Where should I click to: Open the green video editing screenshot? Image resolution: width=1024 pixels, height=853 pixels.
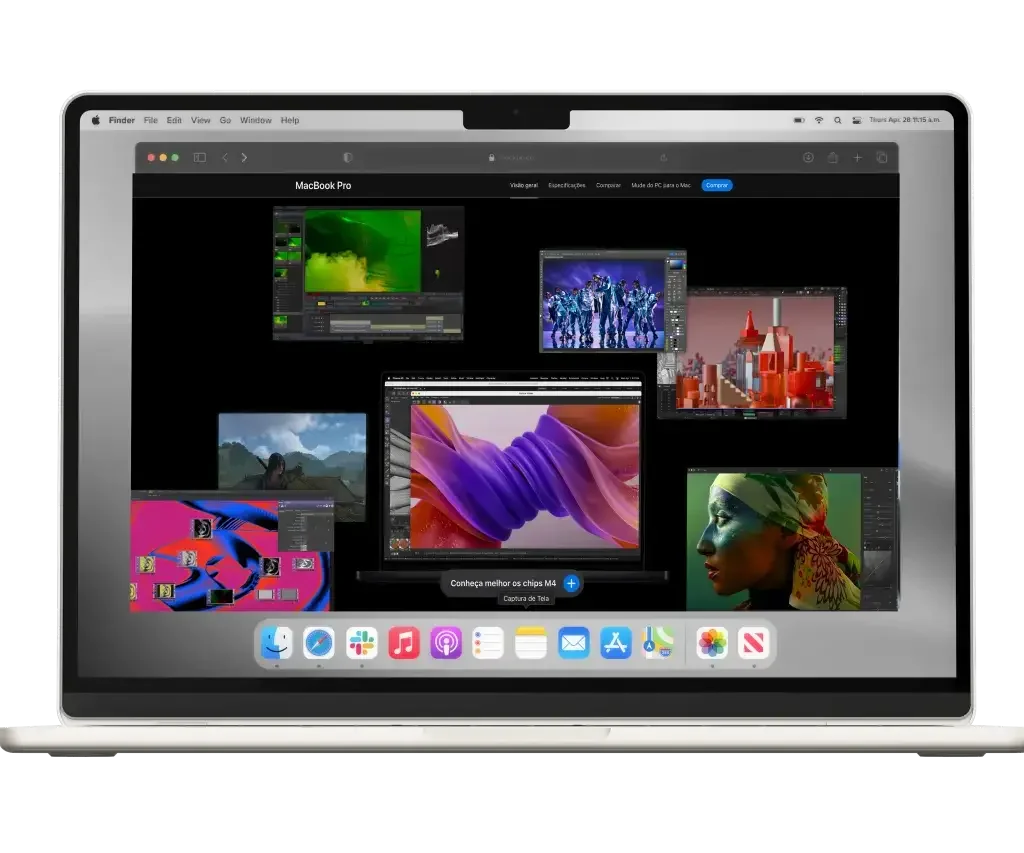(368, 273)
